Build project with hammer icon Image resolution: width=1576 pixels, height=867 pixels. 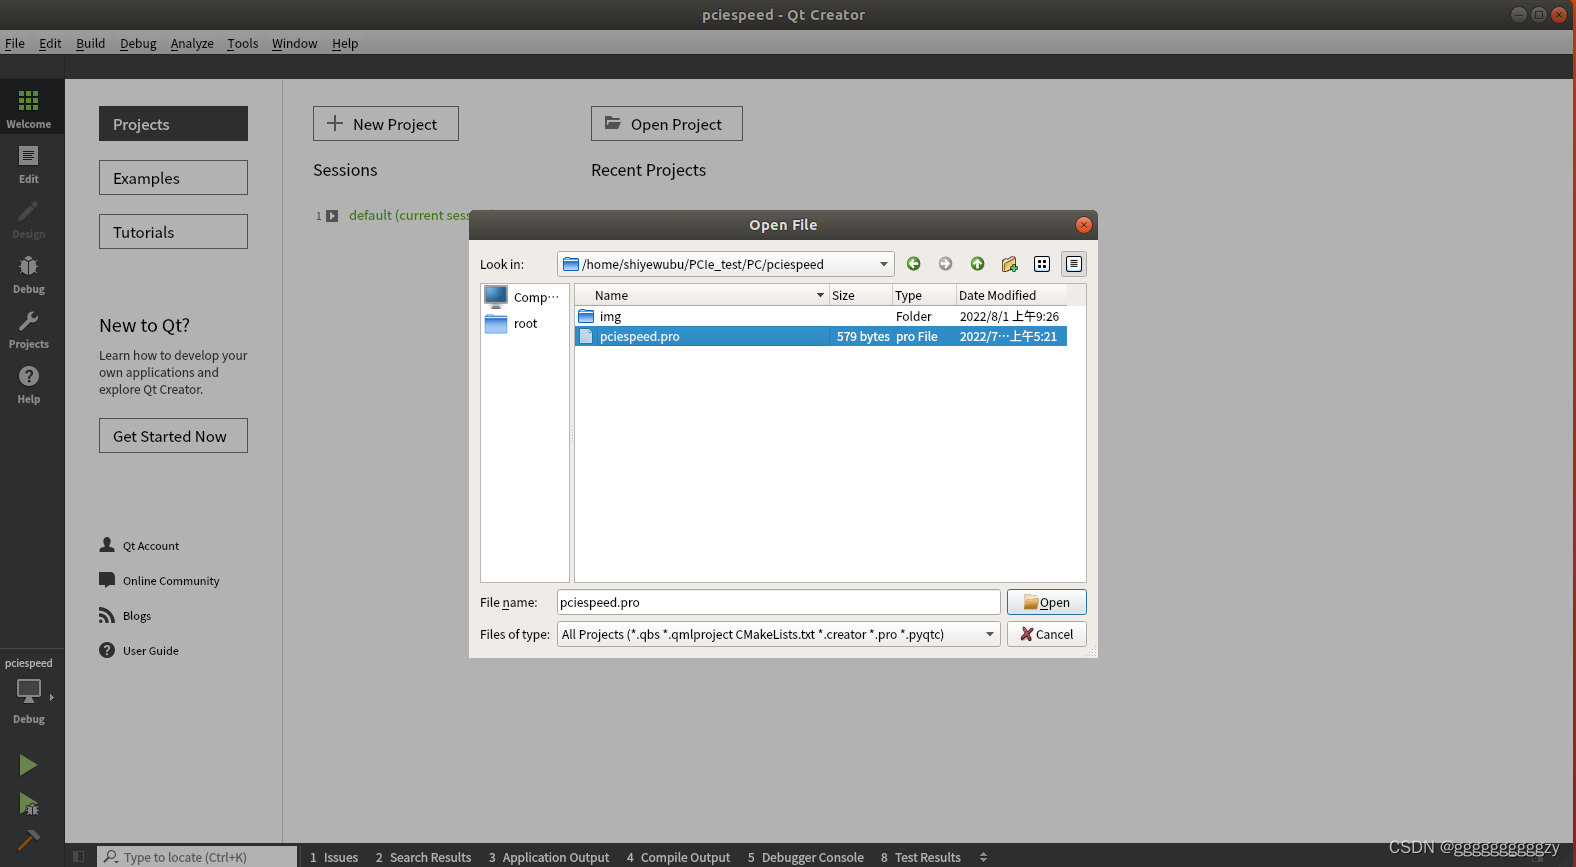pos(28,840)
